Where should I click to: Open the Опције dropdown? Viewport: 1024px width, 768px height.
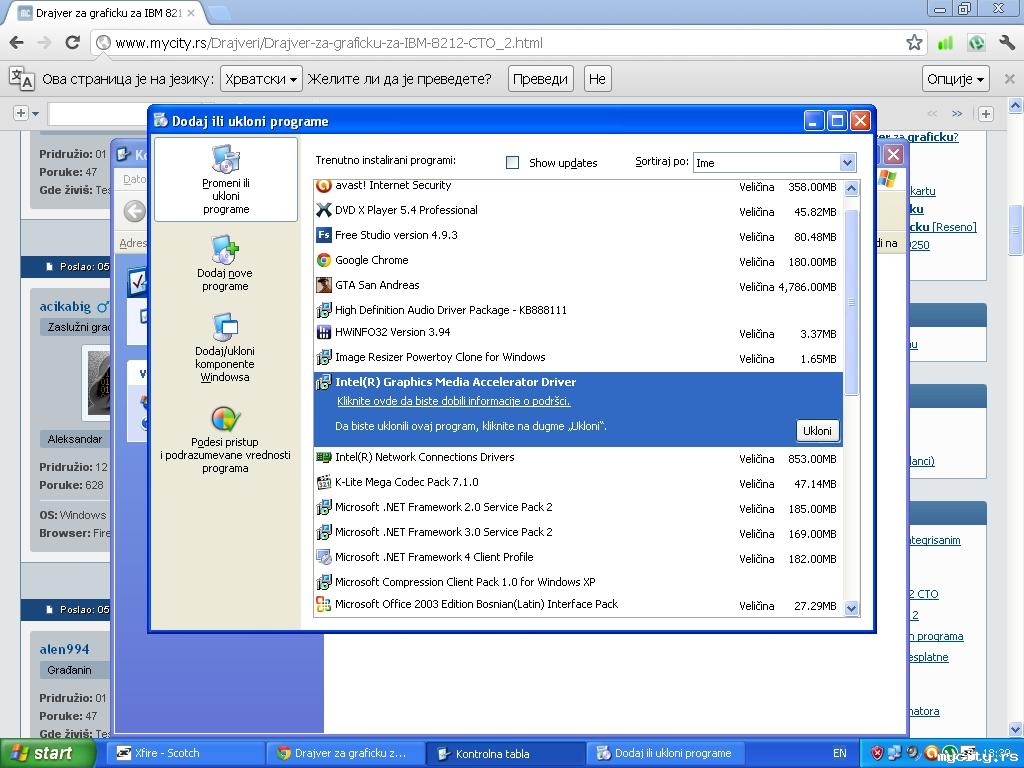[955, 79]
